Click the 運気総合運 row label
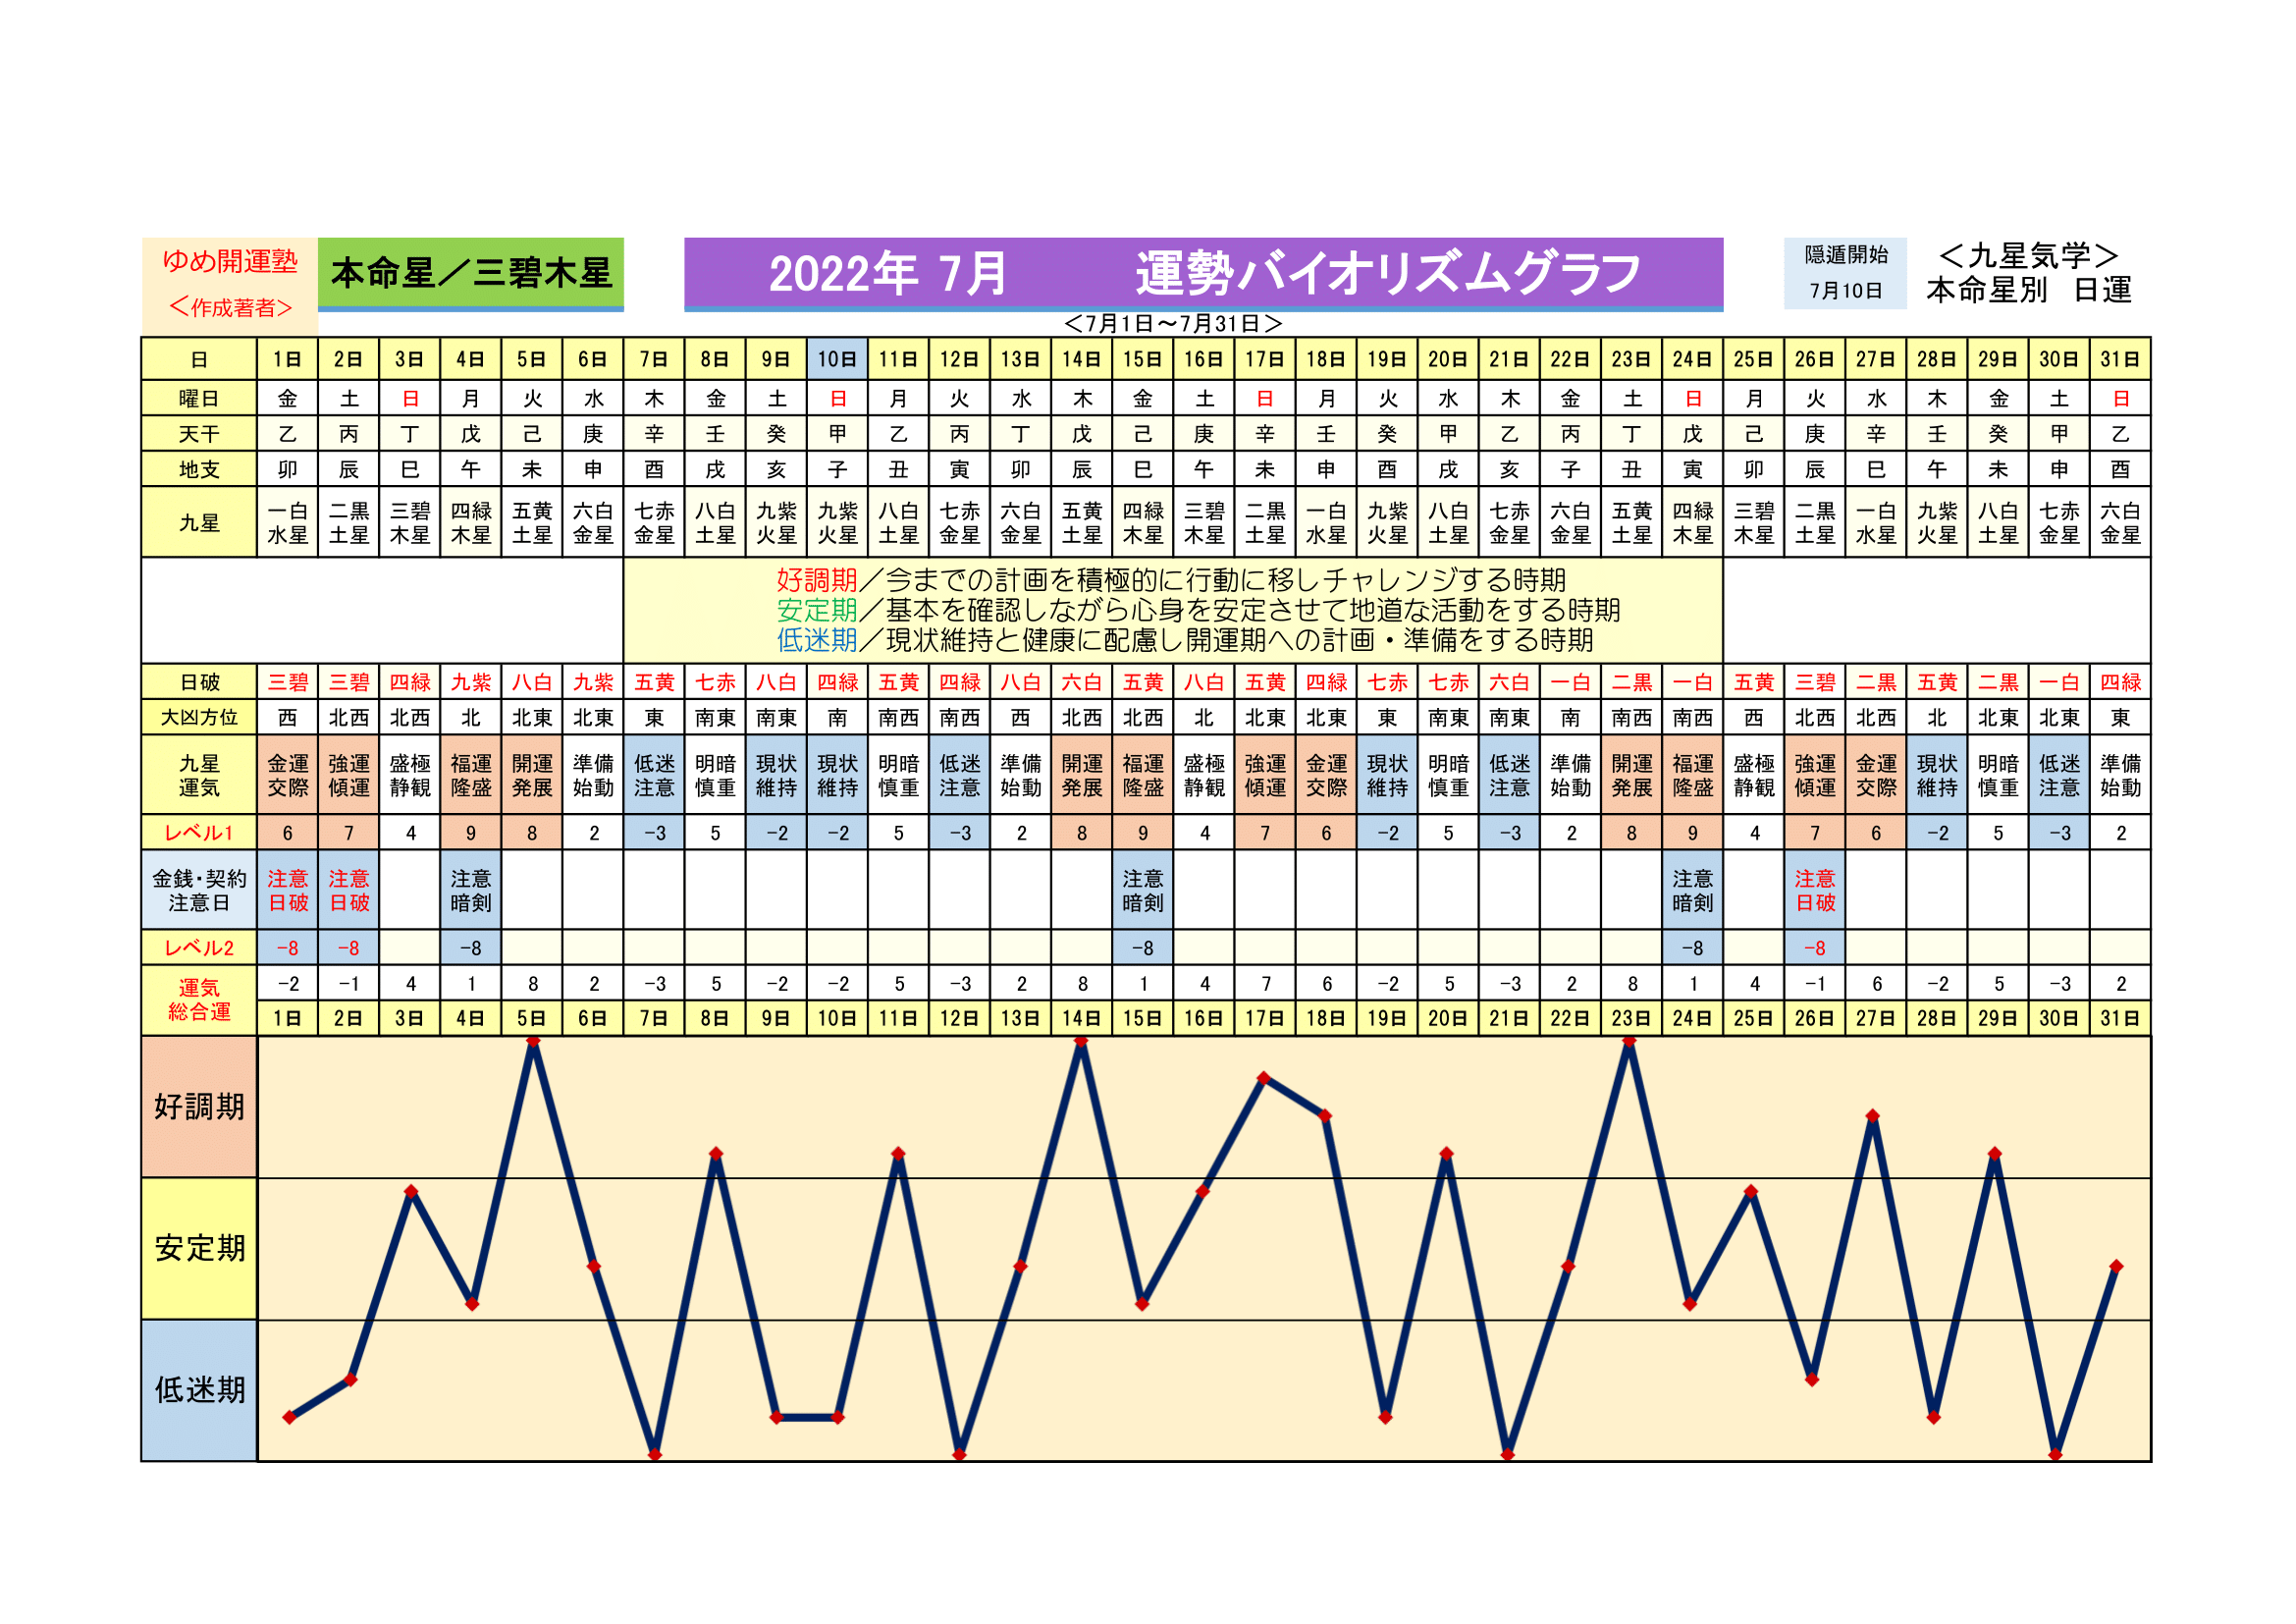The image size is (2296, 1624). click(199, 1000)
